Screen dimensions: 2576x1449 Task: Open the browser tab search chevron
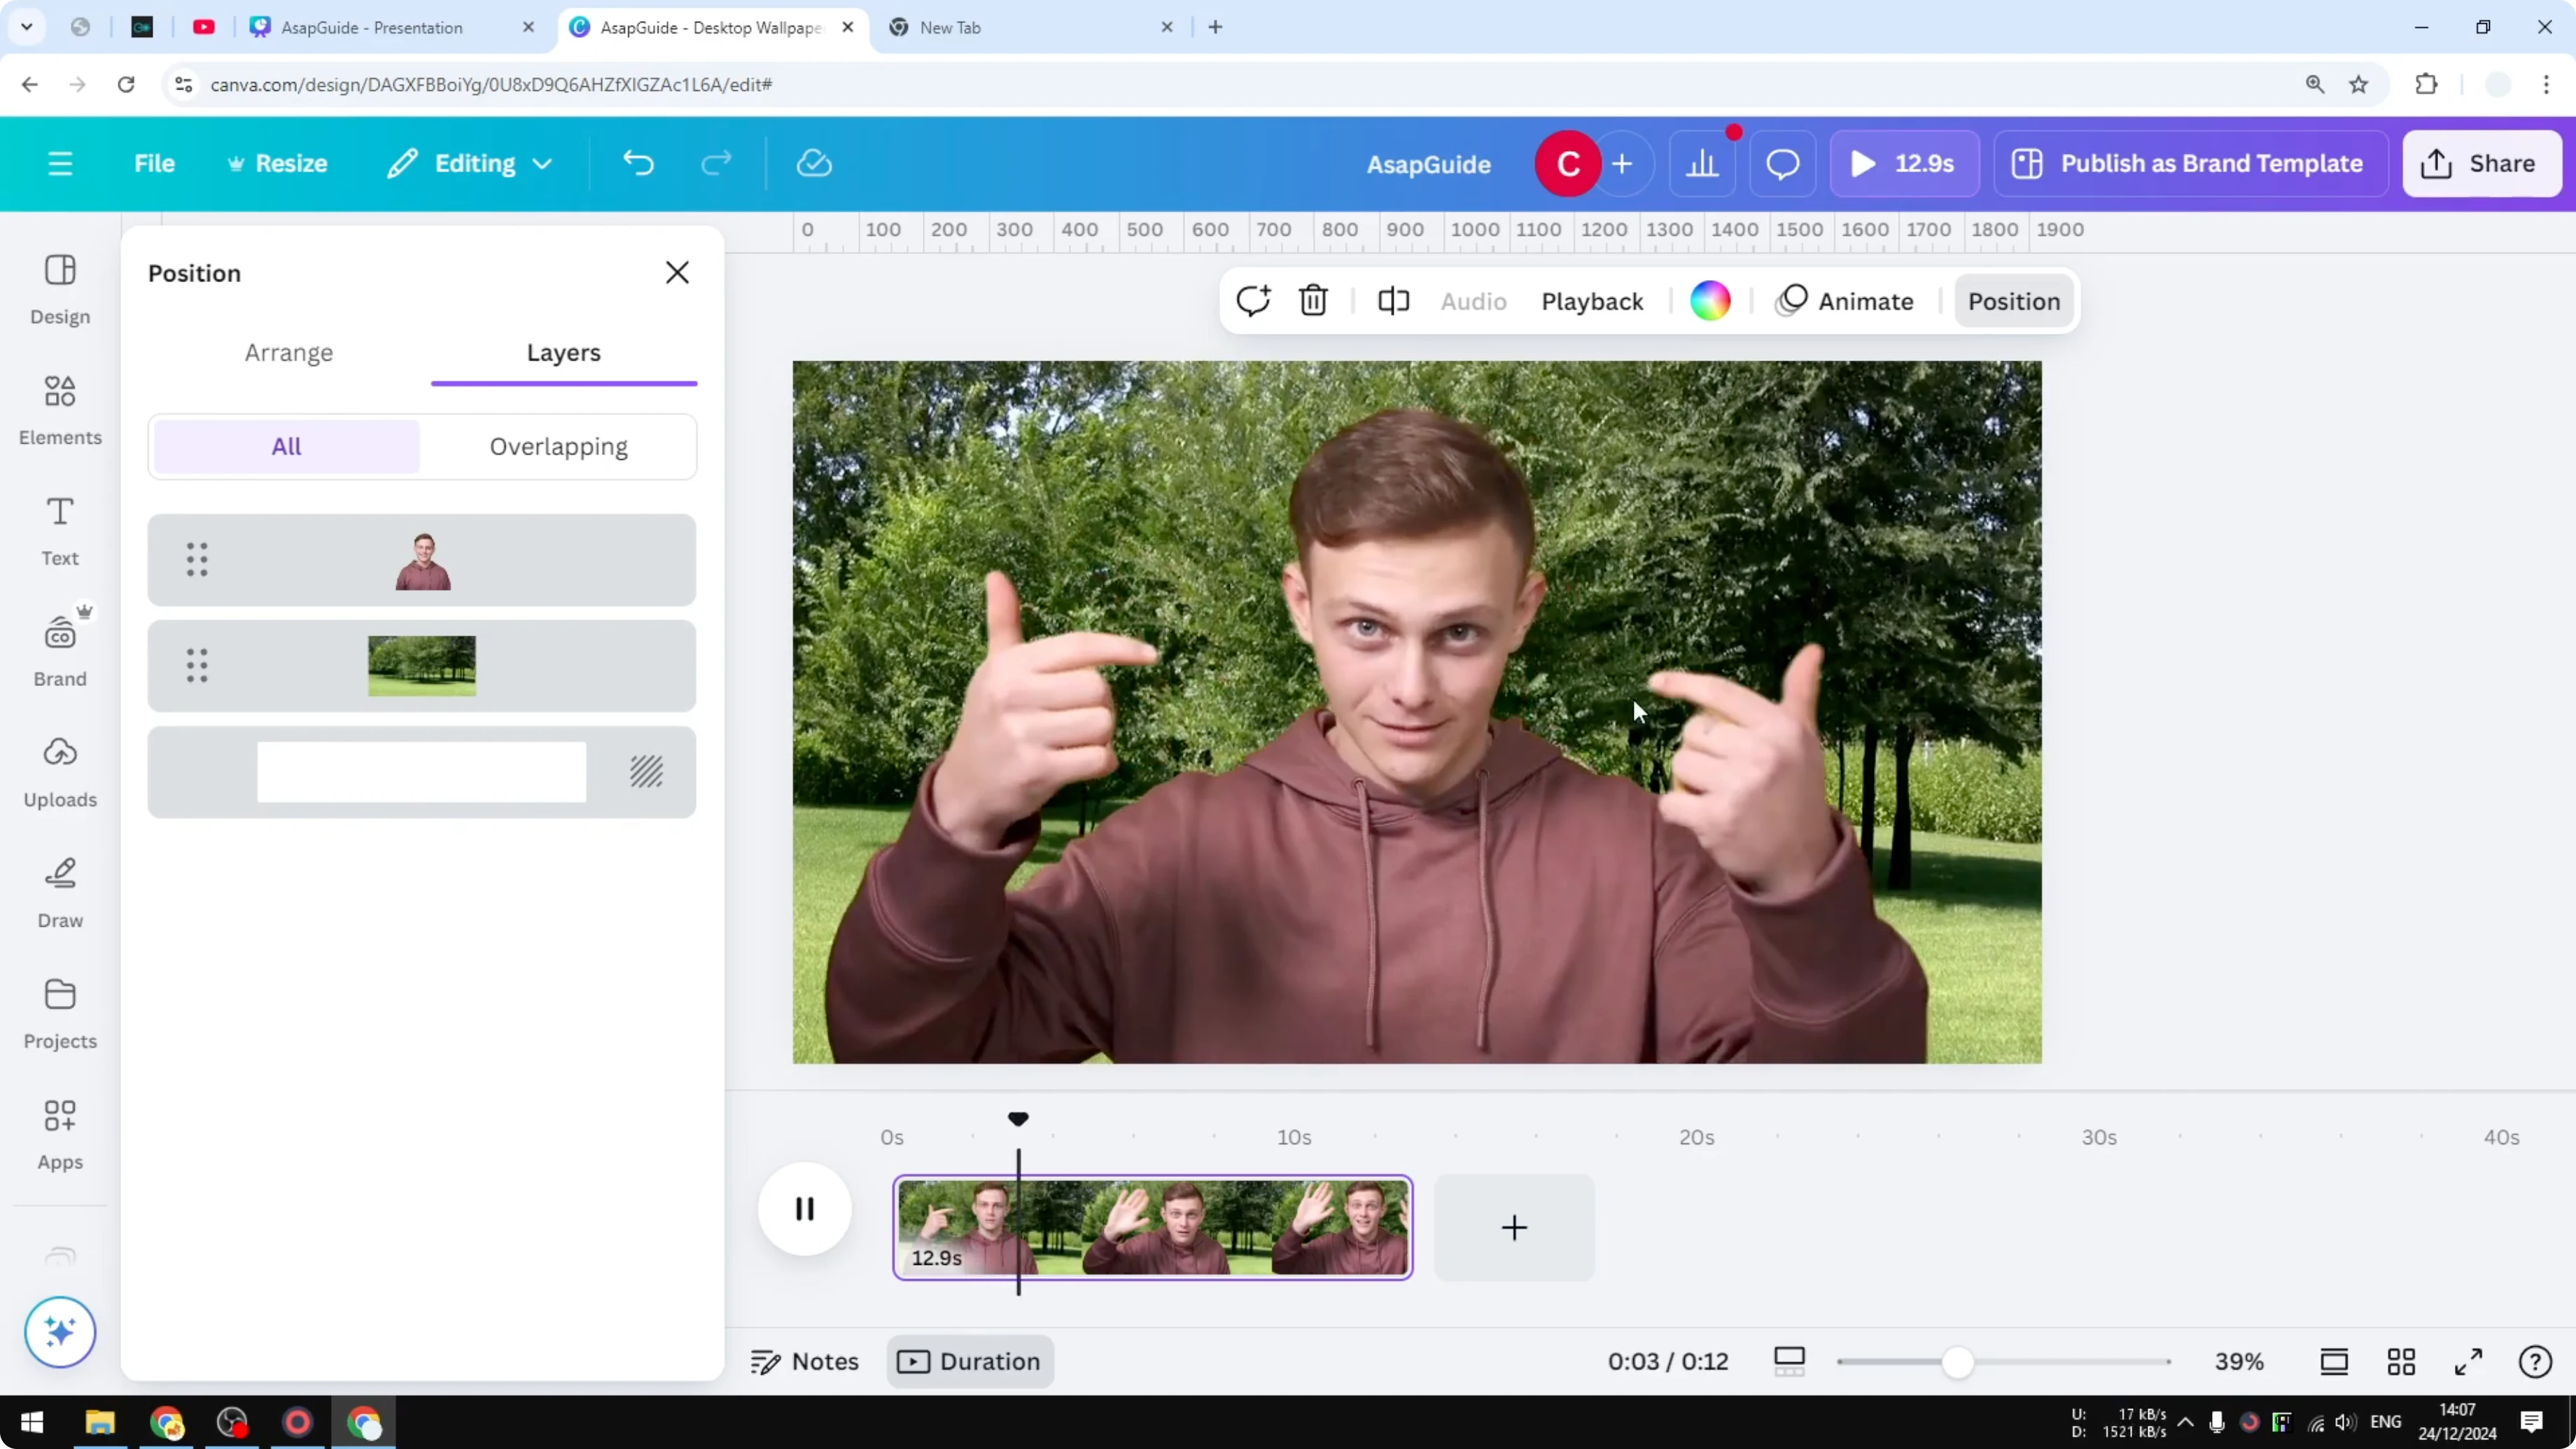27,27
